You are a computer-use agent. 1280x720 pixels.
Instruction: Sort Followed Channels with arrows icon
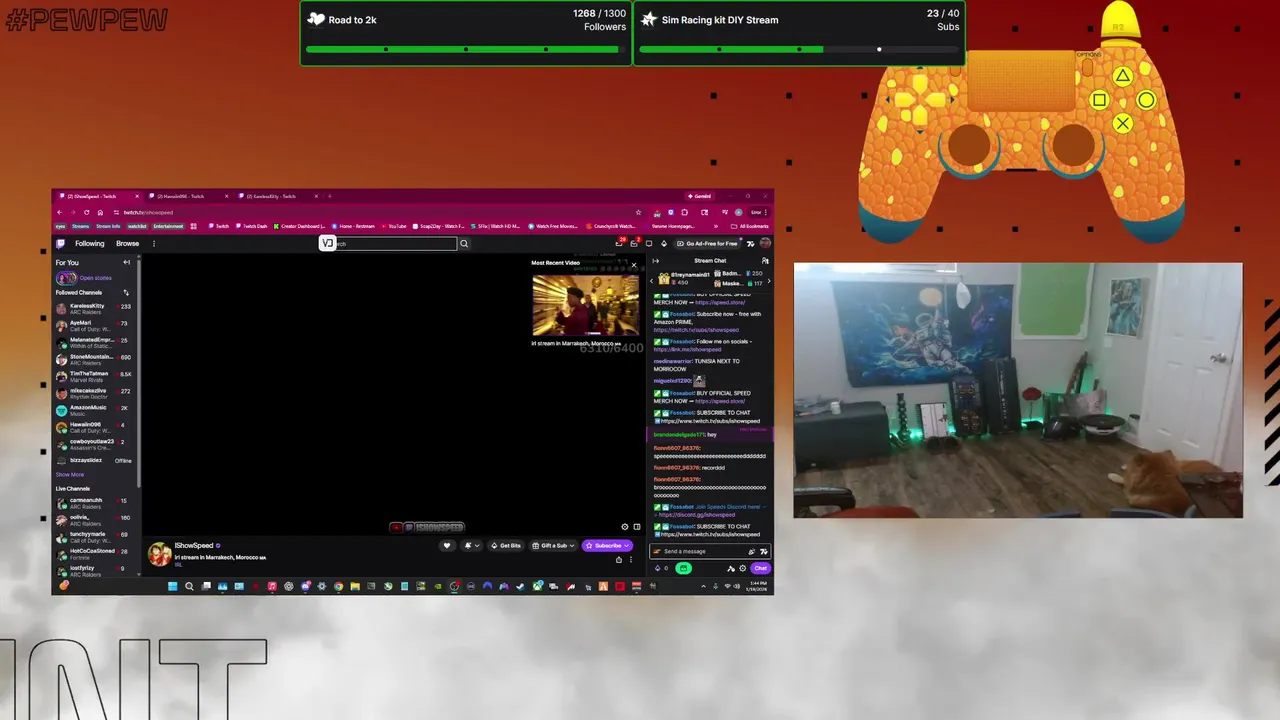(x=126, y=292)
